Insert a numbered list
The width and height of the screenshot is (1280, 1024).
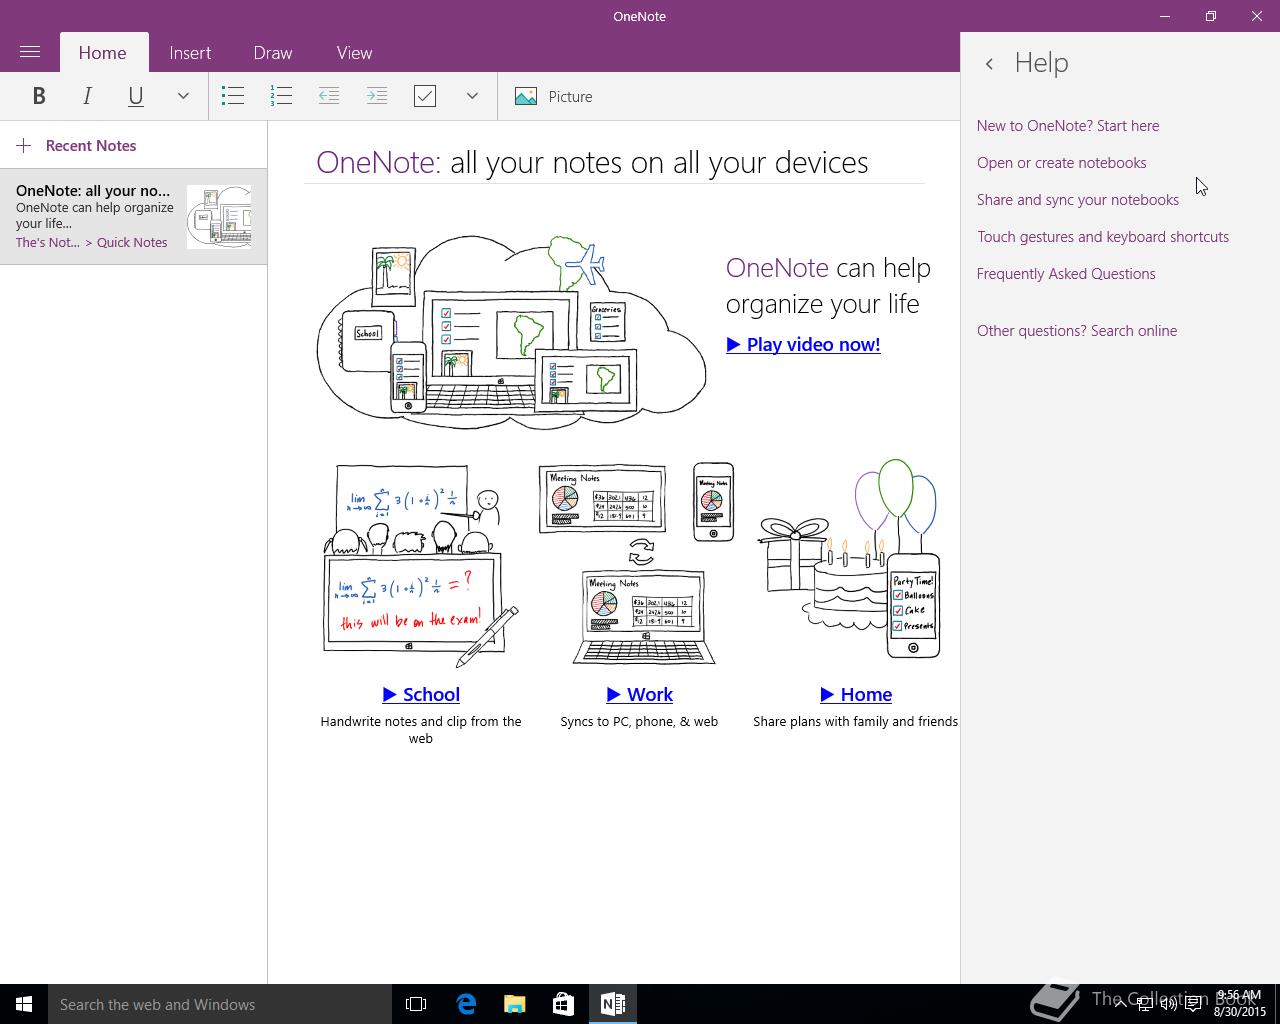pyautogui.click(x=281, y=96)
